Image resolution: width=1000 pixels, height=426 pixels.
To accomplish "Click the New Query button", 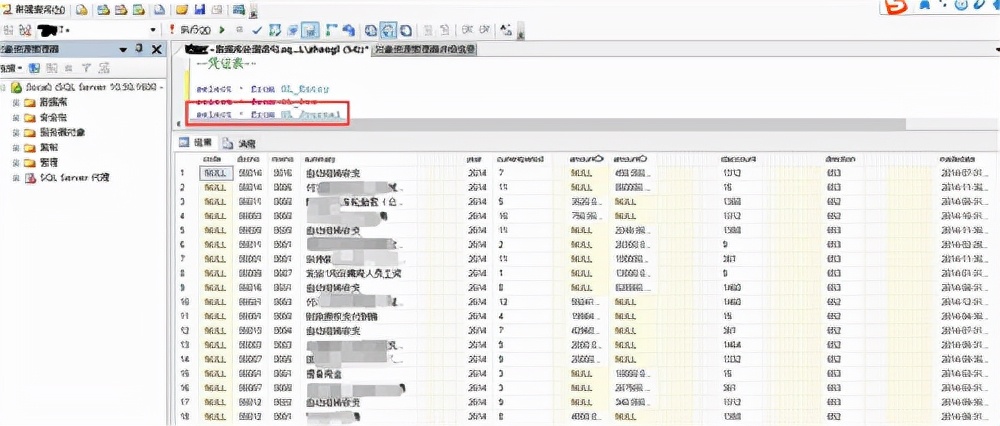I will coord(34,10).
